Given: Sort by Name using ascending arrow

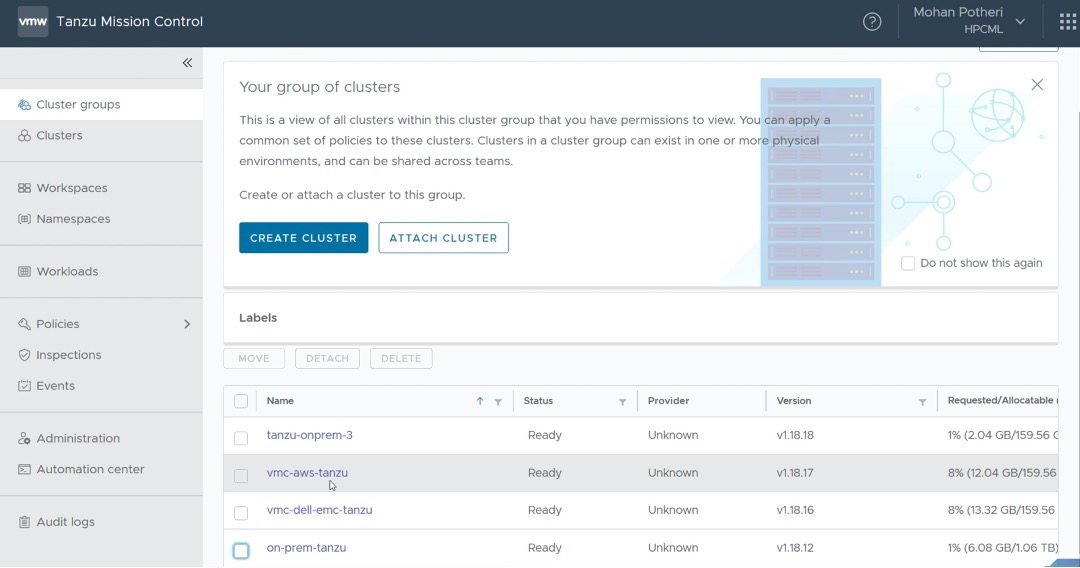Looking at the screenshot, I should pos(480,401).
